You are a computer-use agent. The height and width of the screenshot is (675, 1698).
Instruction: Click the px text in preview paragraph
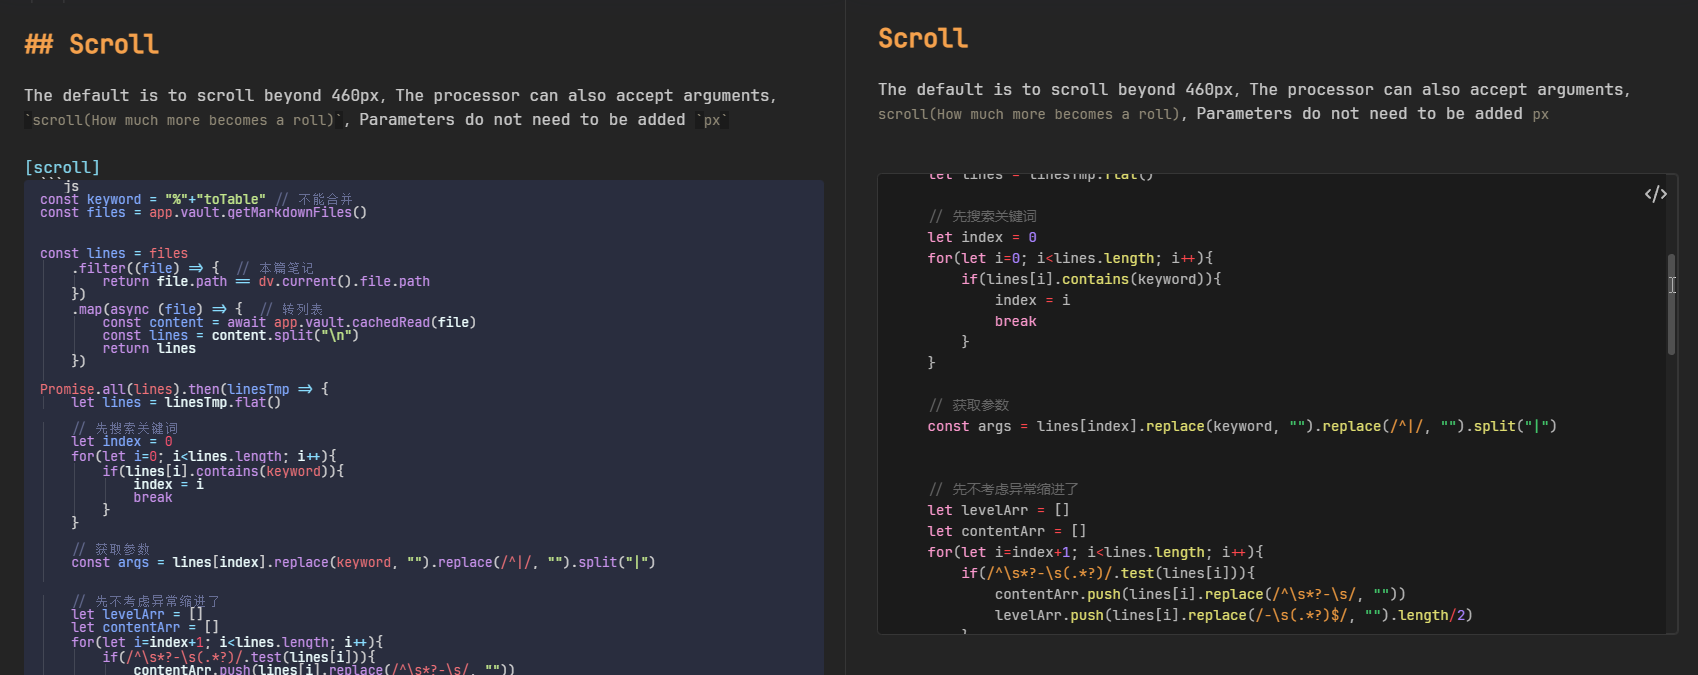click(1540, 114)
